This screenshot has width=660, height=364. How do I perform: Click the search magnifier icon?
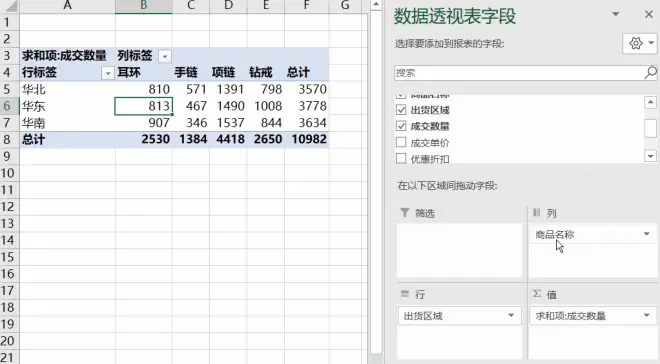[x=650, y=72]
